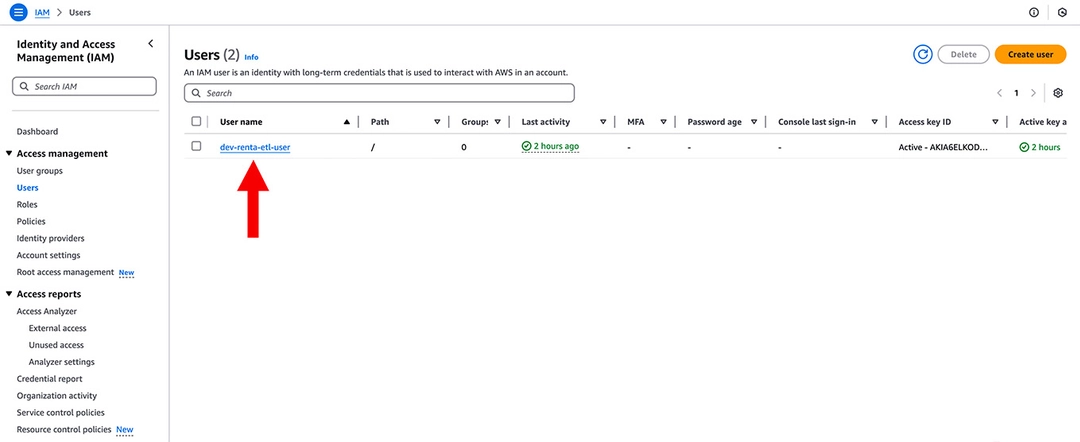1080x442 pixels.
Task: Open Resource control policies
Action: (x=64, y=430)
